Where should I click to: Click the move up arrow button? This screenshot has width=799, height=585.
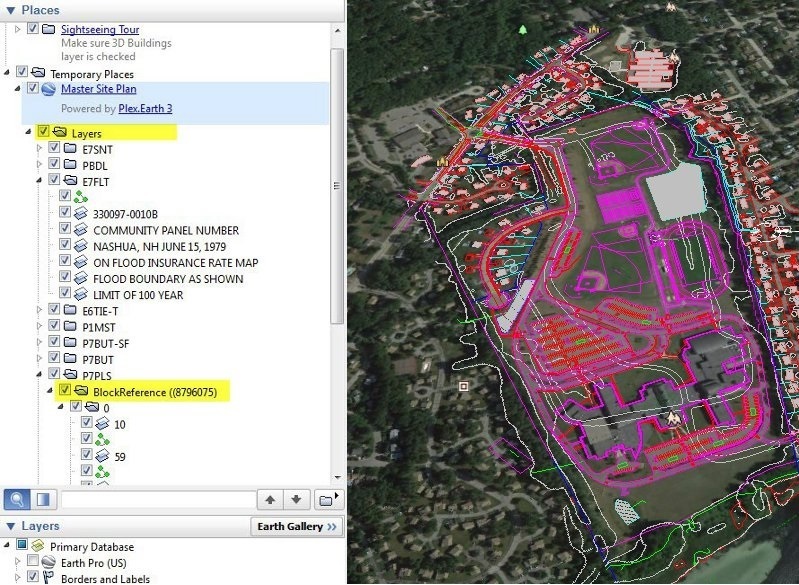(x=271, y=499)
